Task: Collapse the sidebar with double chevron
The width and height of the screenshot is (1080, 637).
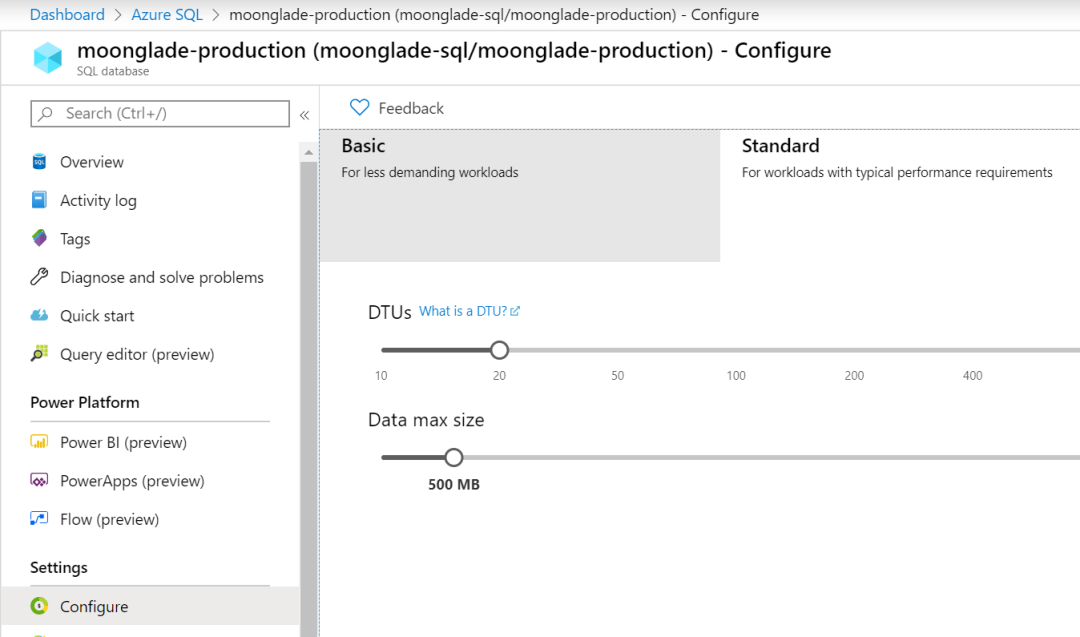Action: [304, 115]
